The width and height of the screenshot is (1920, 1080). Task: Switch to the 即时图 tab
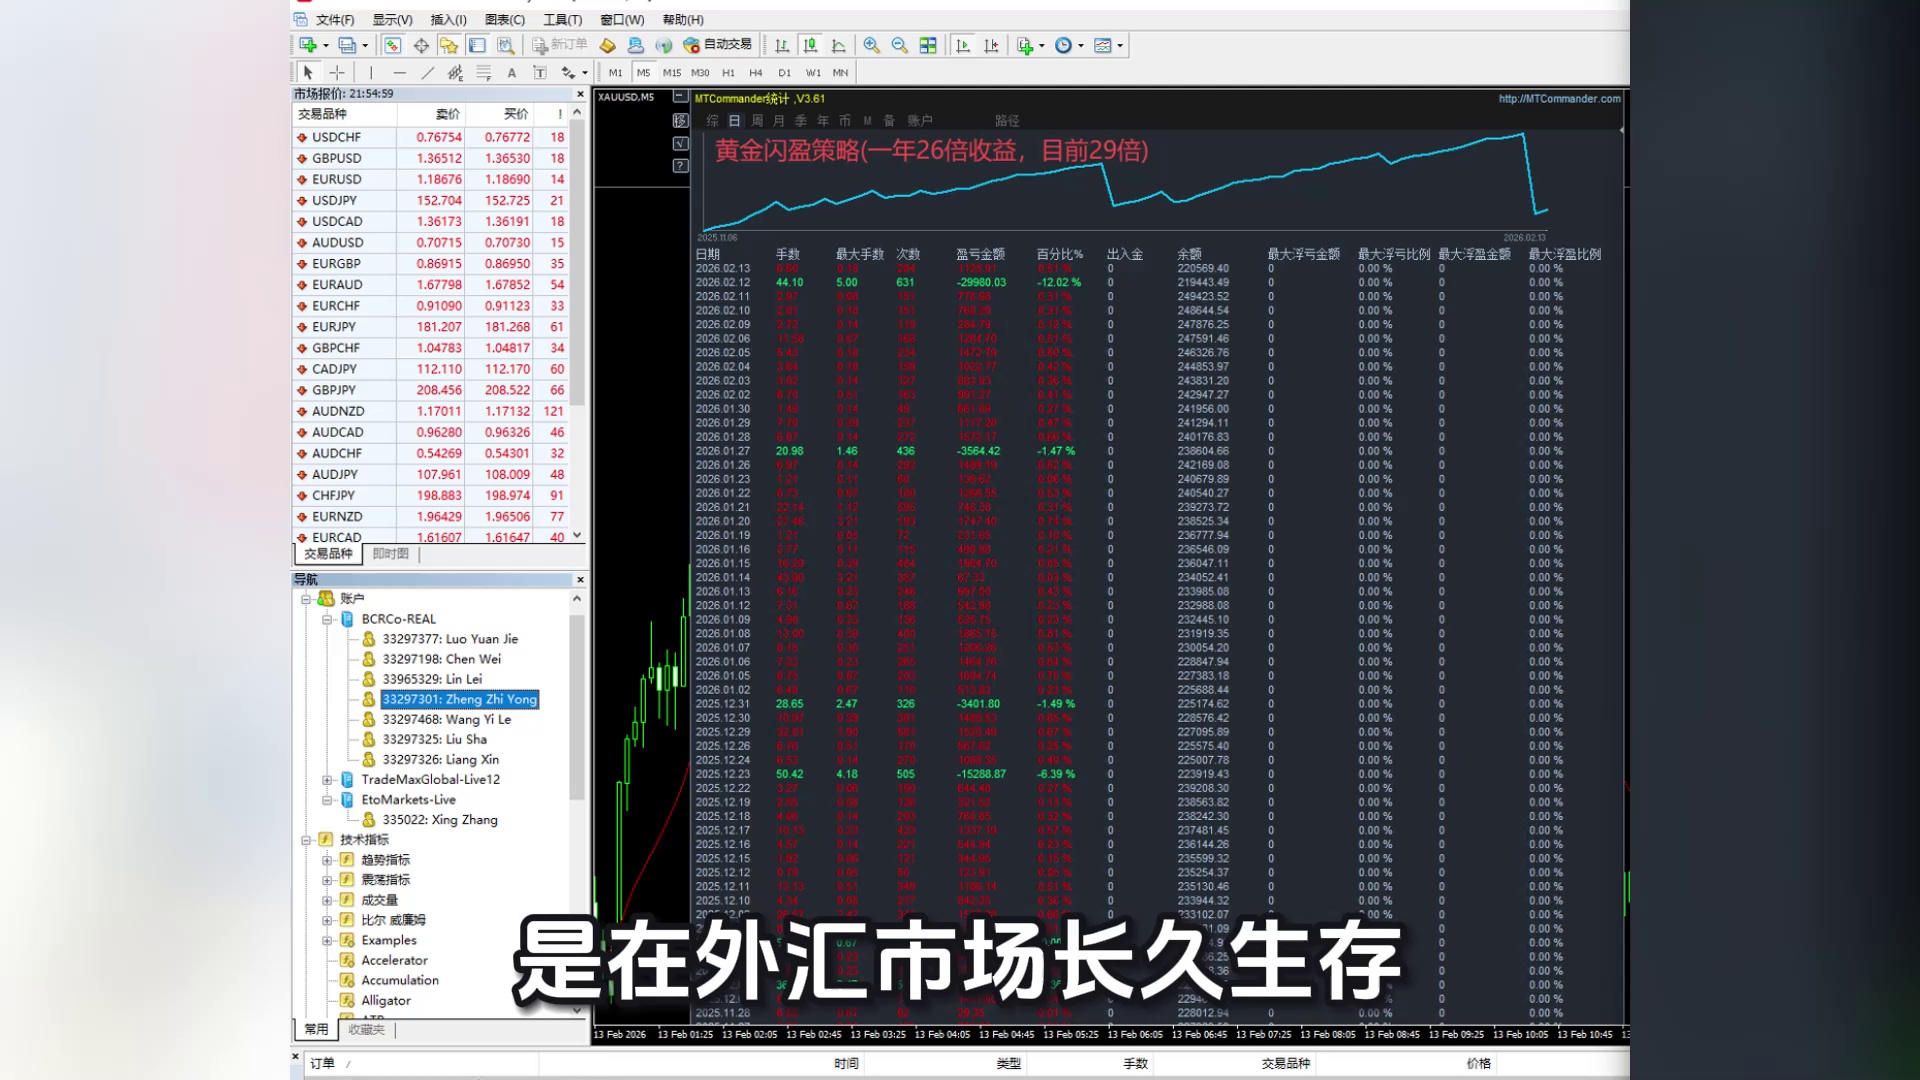point(390,554)
